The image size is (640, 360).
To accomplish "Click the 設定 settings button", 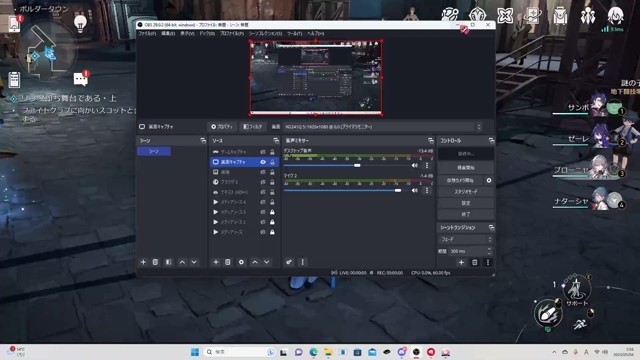I will (466, 203).
